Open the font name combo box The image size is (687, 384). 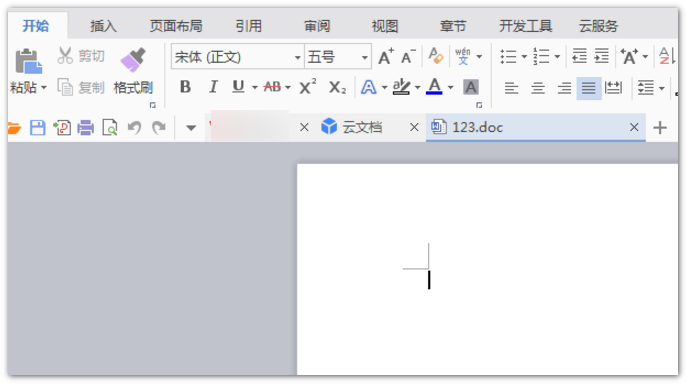(x=237, y=57)
